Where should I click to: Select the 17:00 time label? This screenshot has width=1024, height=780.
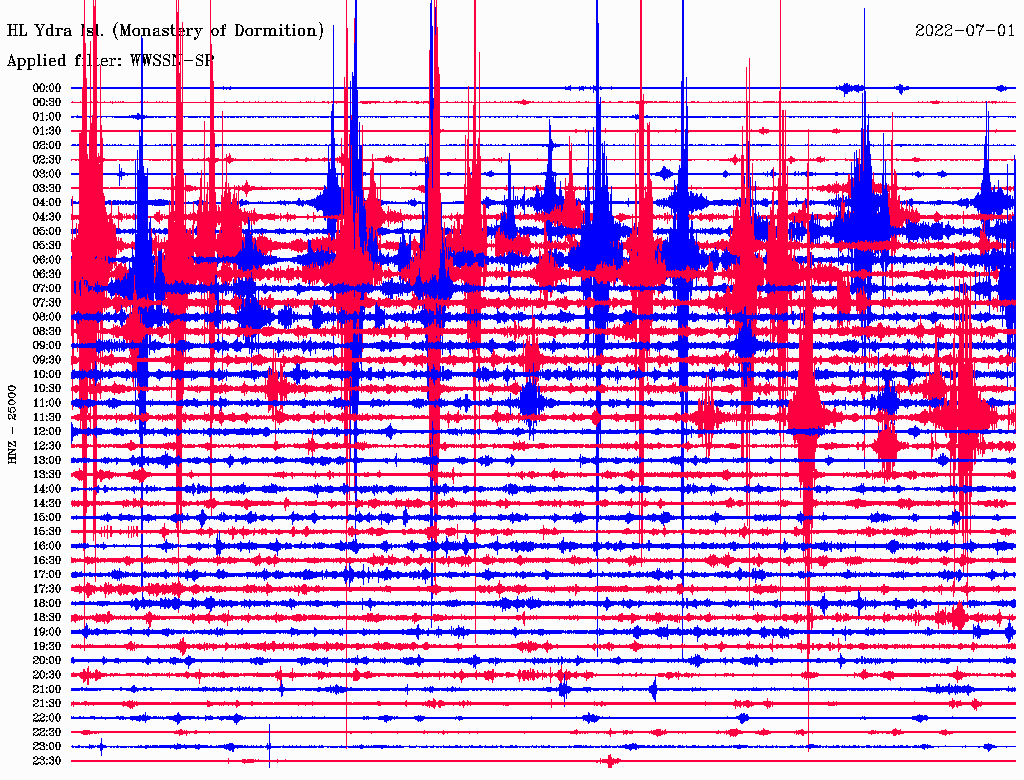(47, 575)
